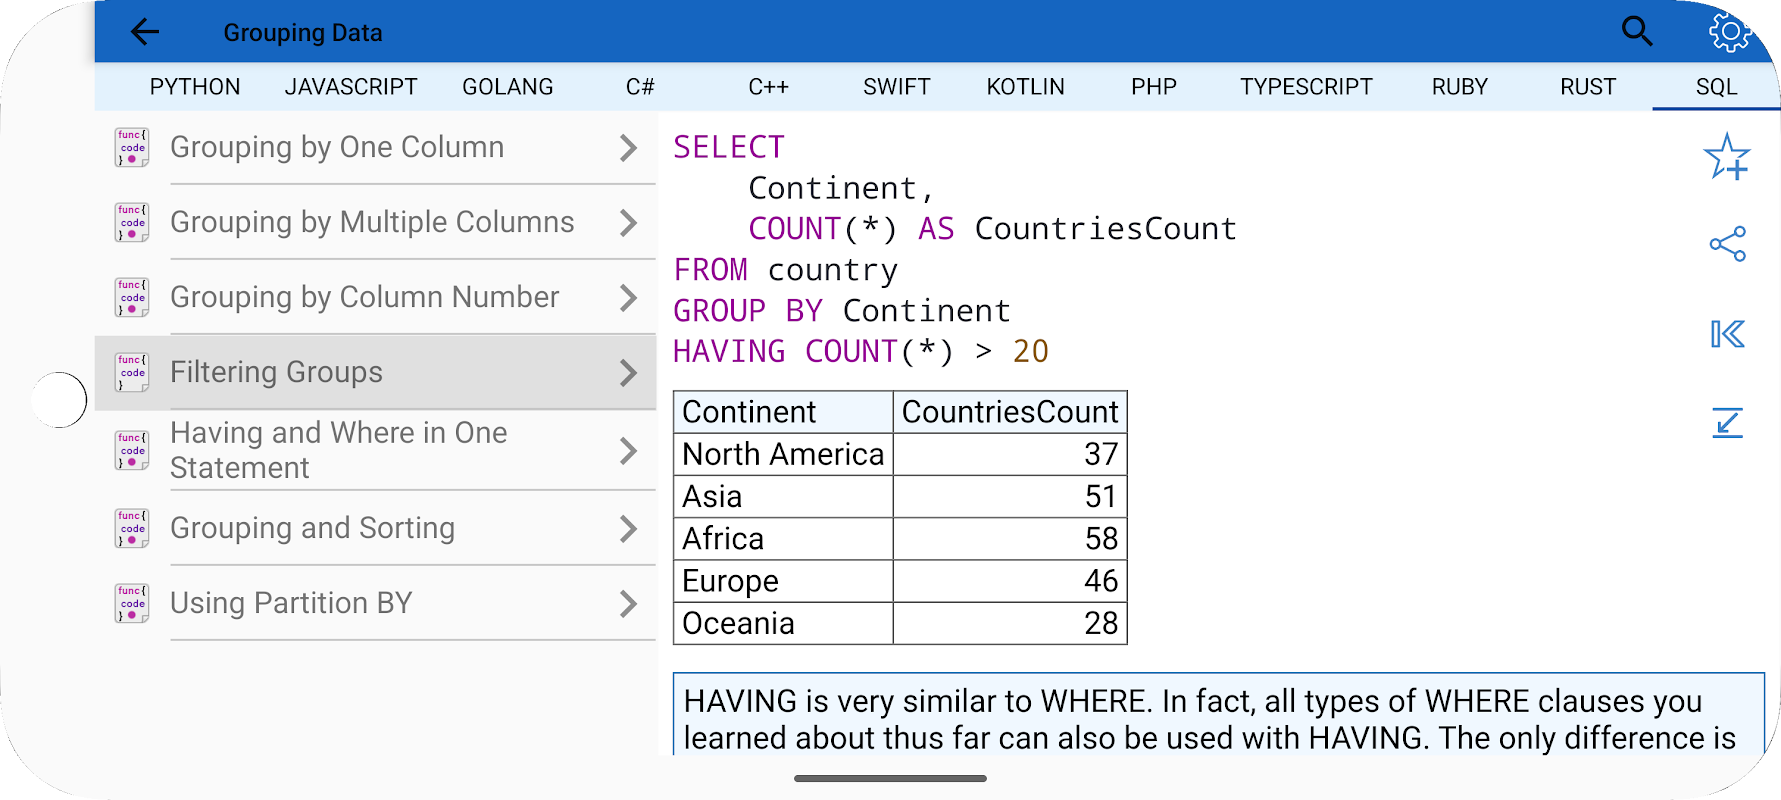Switch to the RUST tab
The image size is (1781, 800).
click(1587, 87)
